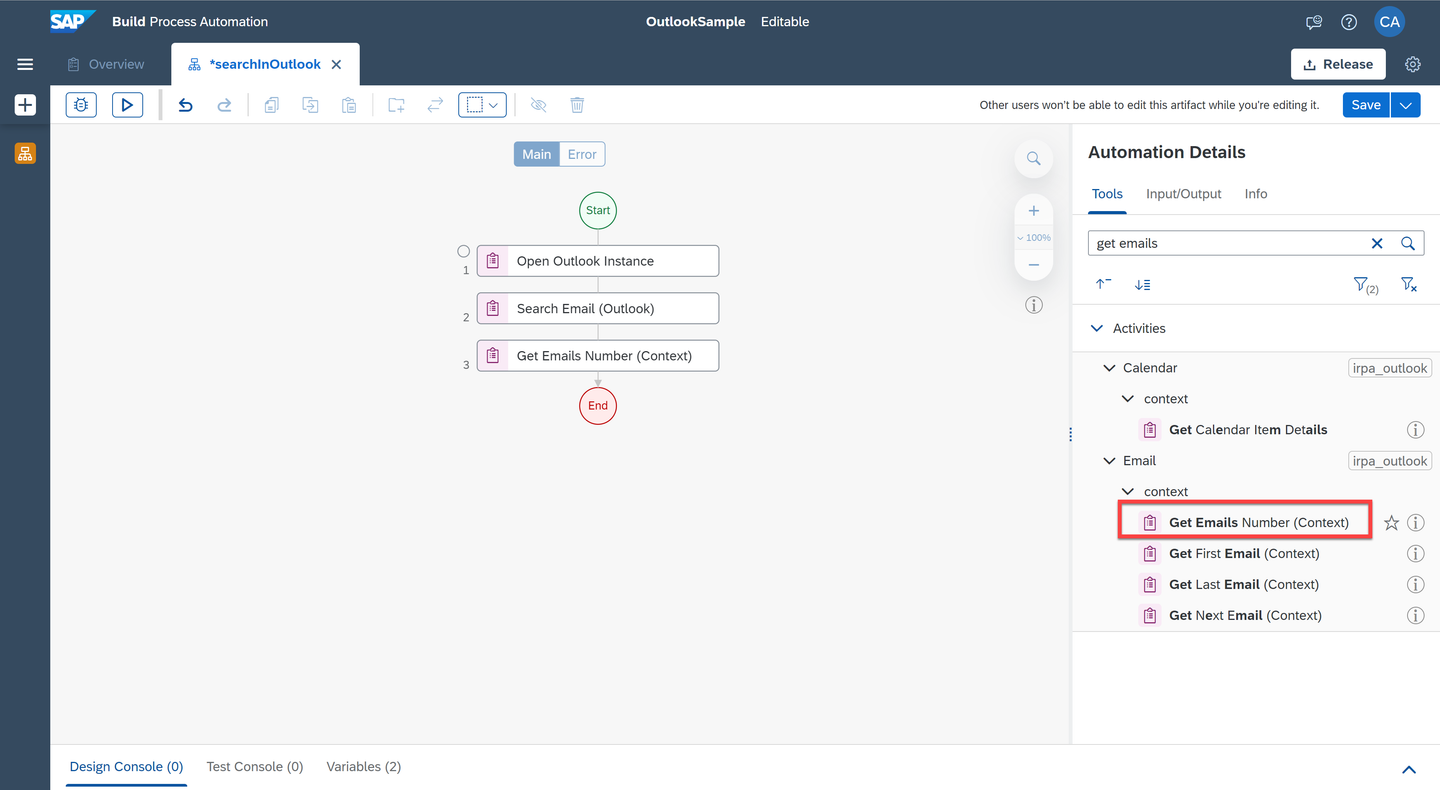Show info for Get Last Email (Context)
Screen dimensions: 1440x790
[1416, 585]
